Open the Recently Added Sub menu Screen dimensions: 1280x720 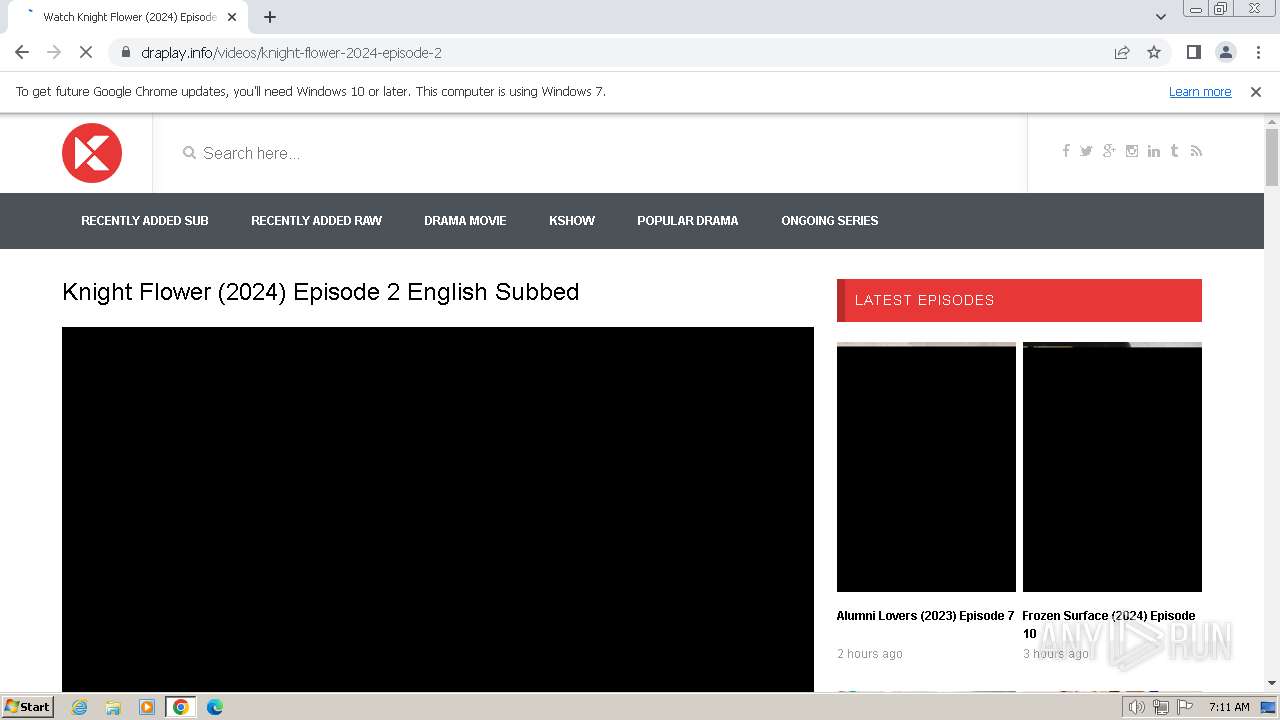pyautogui.click(x=145, y=221)
